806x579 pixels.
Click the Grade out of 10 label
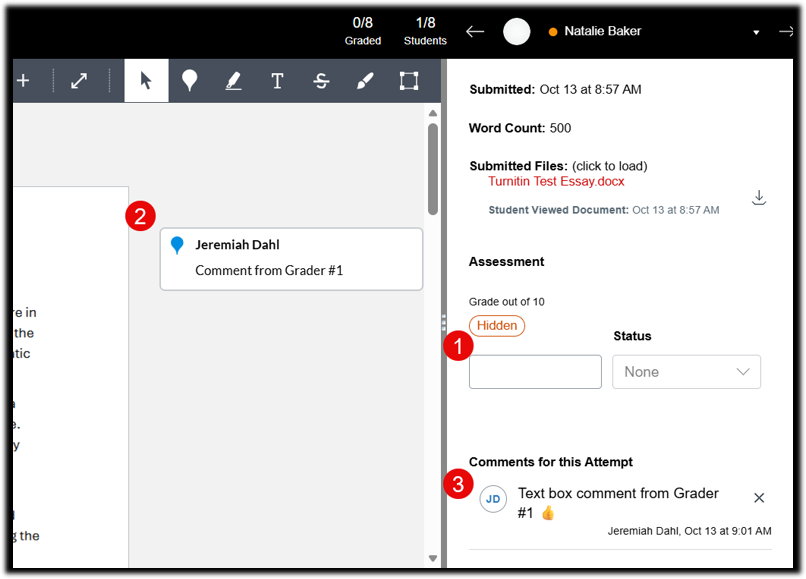pyautogui.click(x=506, y=302)
